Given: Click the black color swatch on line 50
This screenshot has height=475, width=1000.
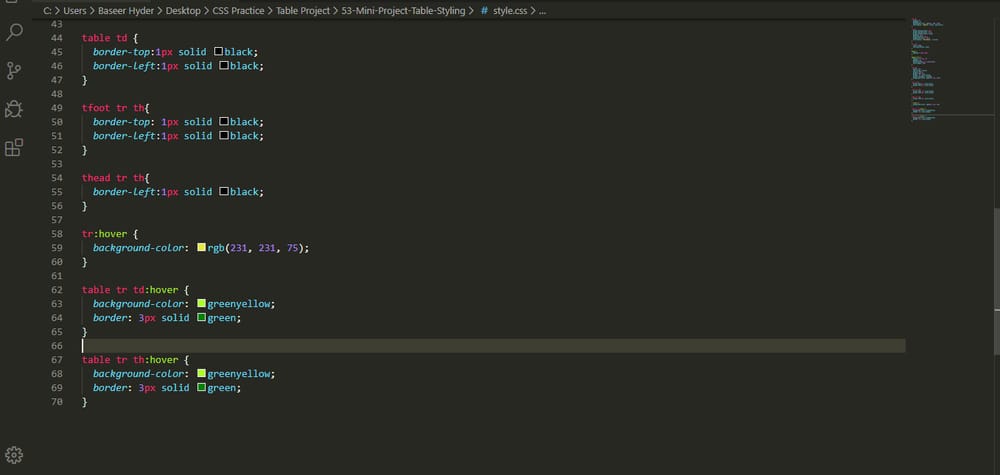Looking at the screenshot, I should pyautogui.click(x=224, y=121).
